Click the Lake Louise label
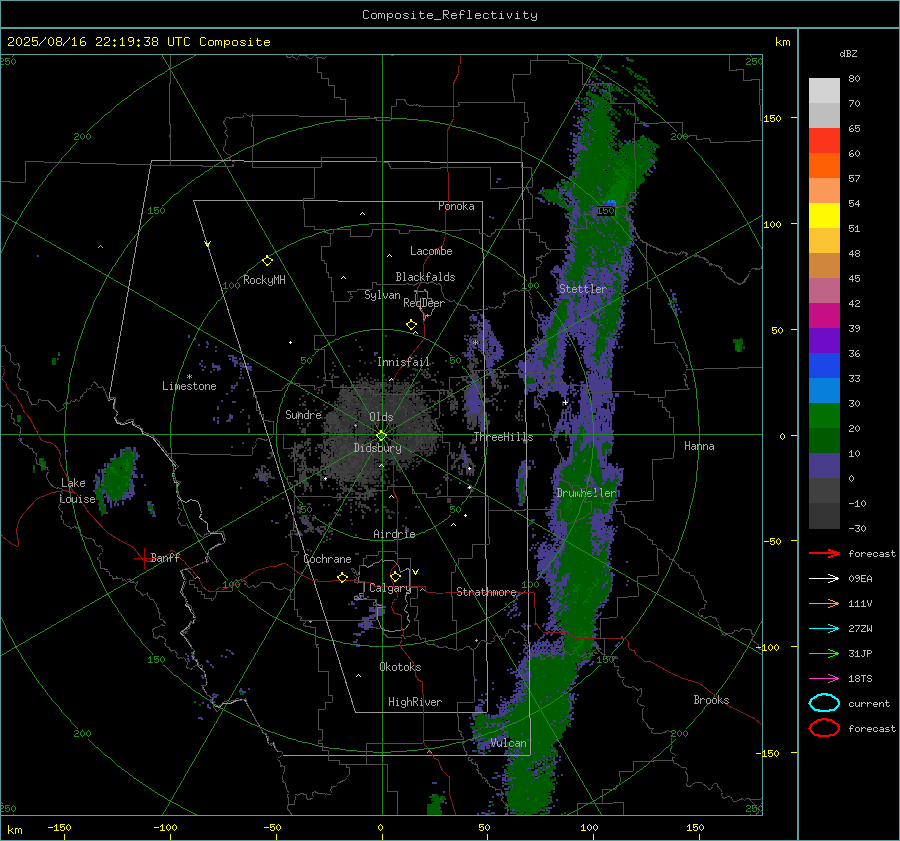900x841 pixels. click(x=77, y=491)
